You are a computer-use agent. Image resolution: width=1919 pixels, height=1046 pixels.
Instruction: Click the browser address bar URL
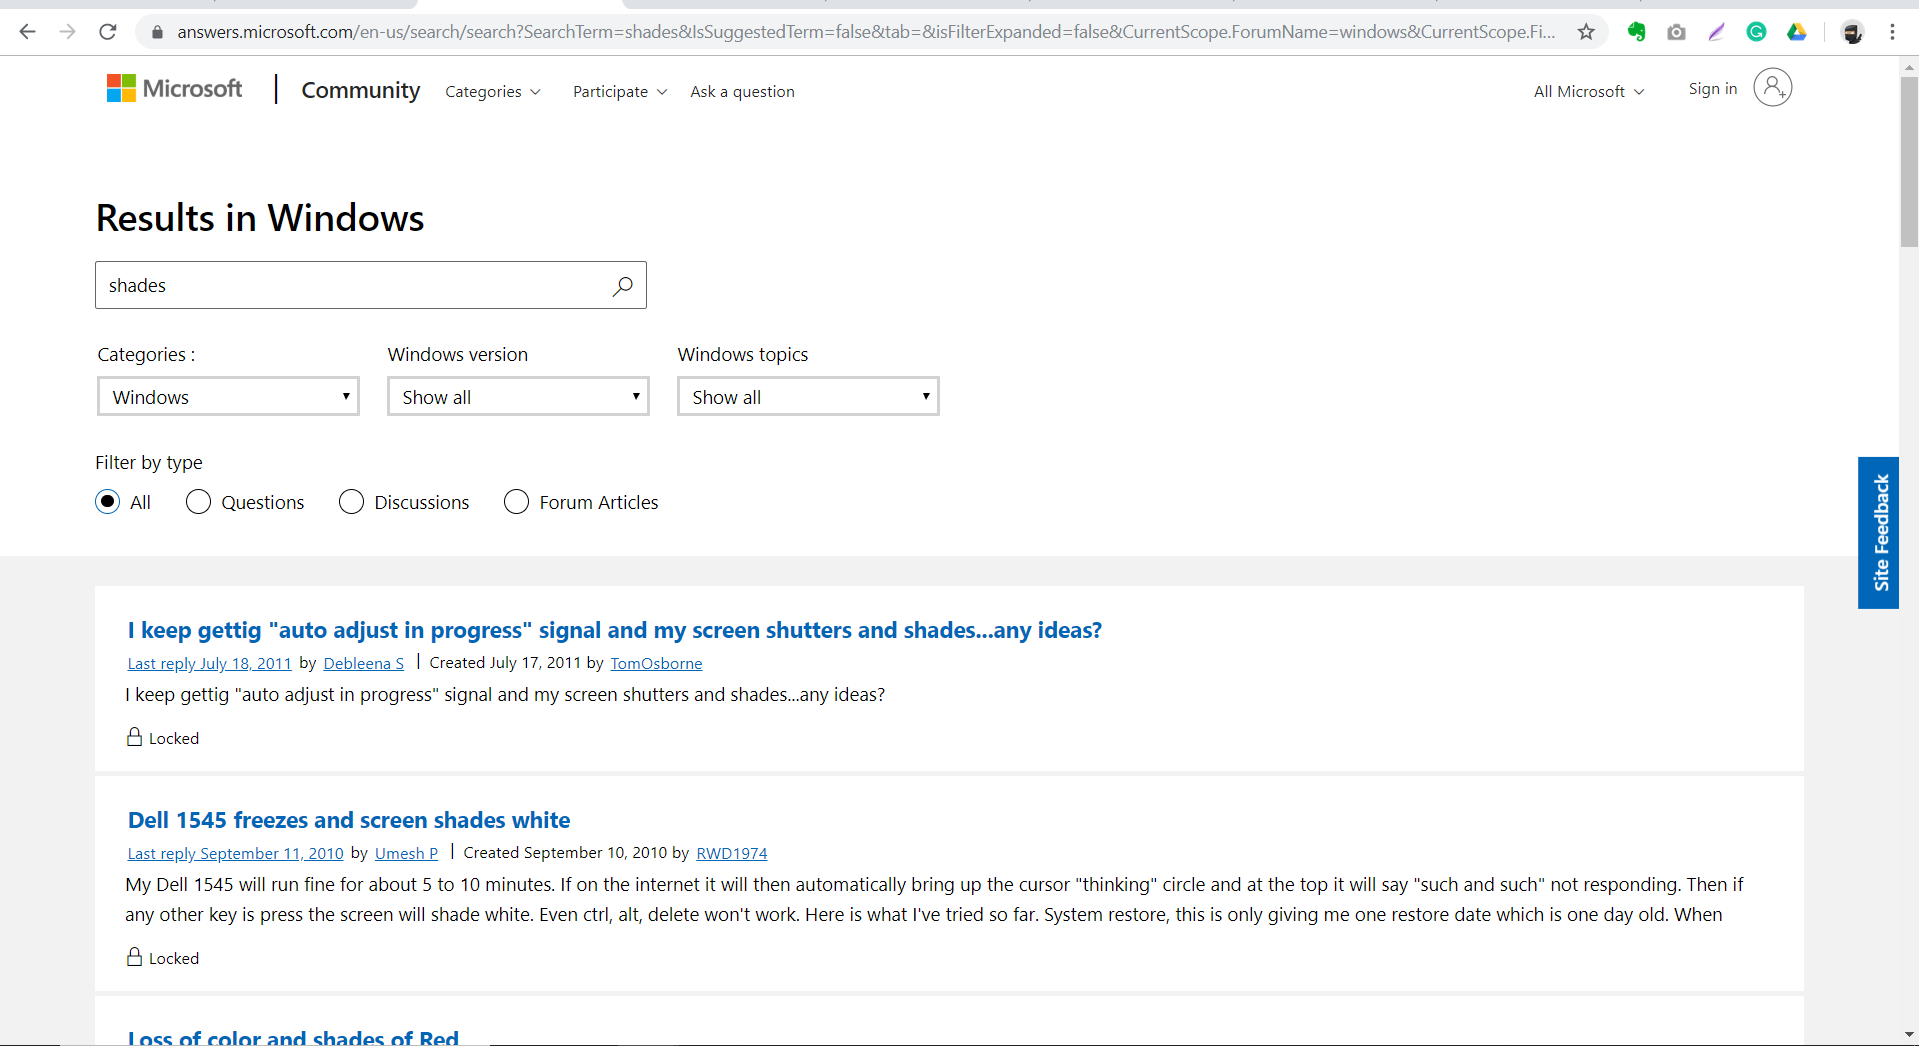pyautogui.click(x=866, y=32)
